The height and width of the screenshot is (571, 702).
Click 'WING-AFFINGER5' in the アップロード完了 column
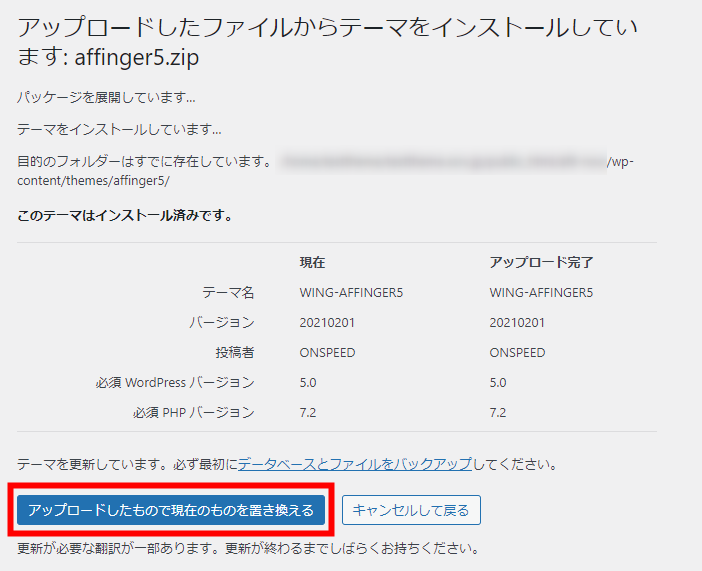541,292
